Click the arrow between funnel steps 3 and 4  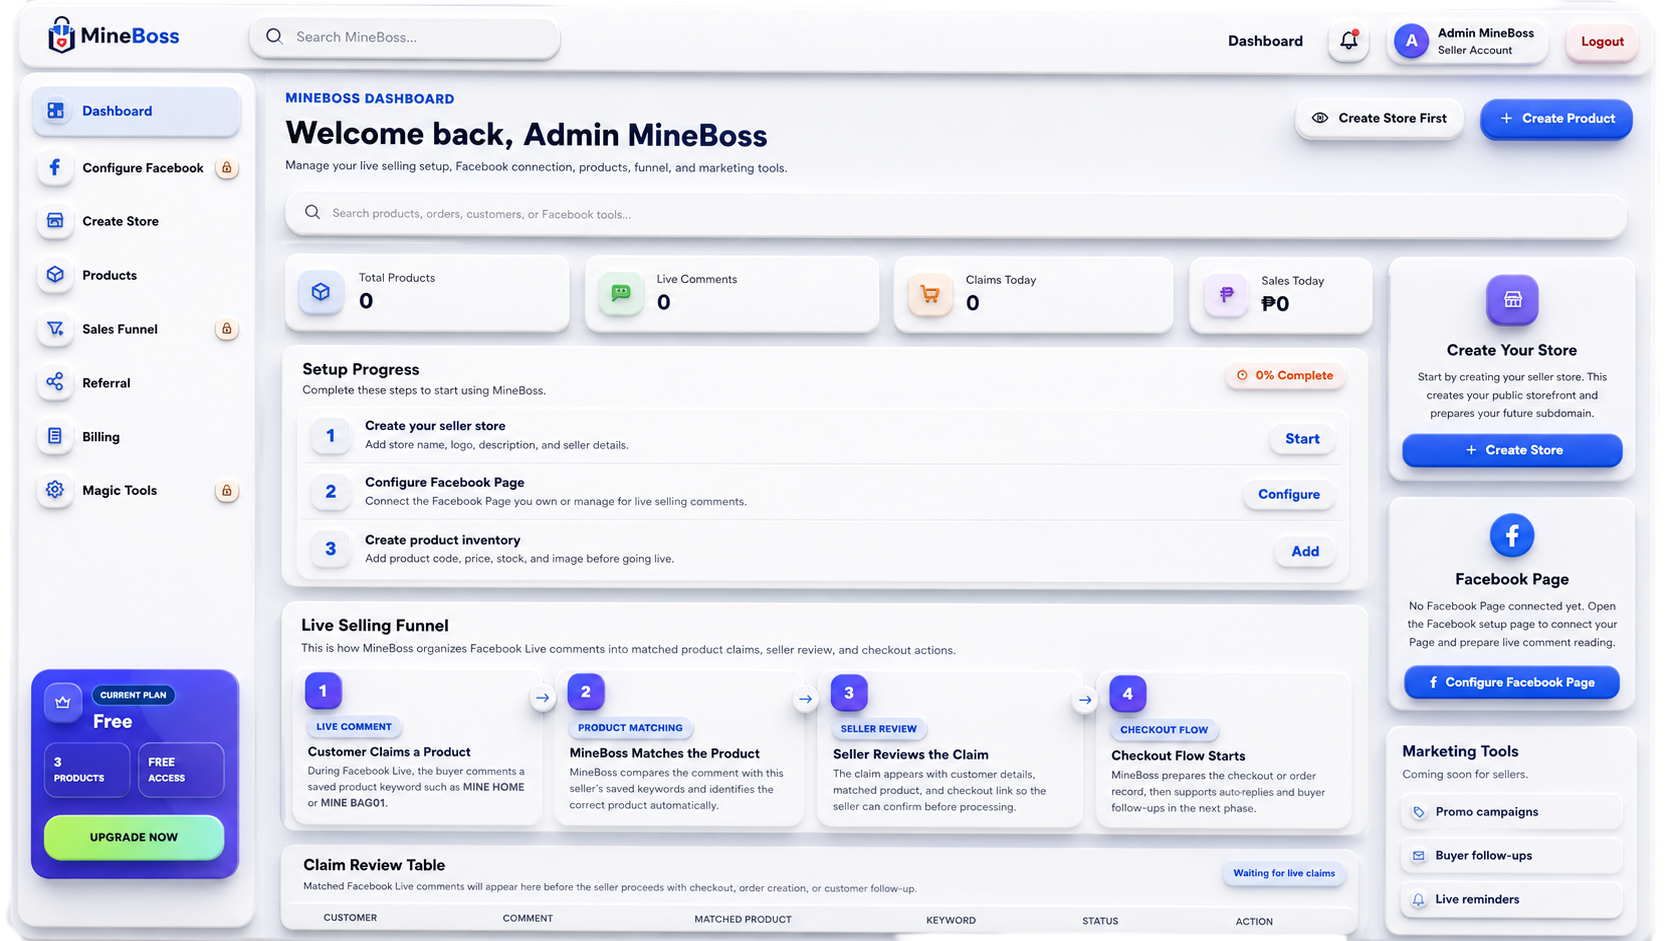click(1085, 700)
